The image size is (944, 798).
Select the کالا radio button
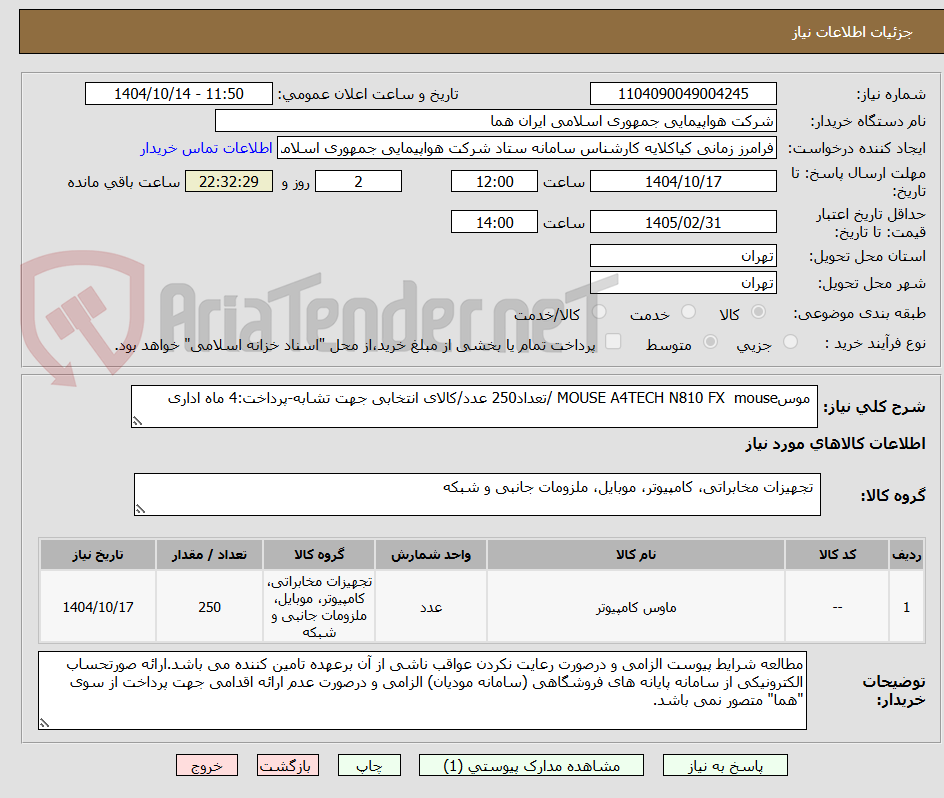(758, 312)
